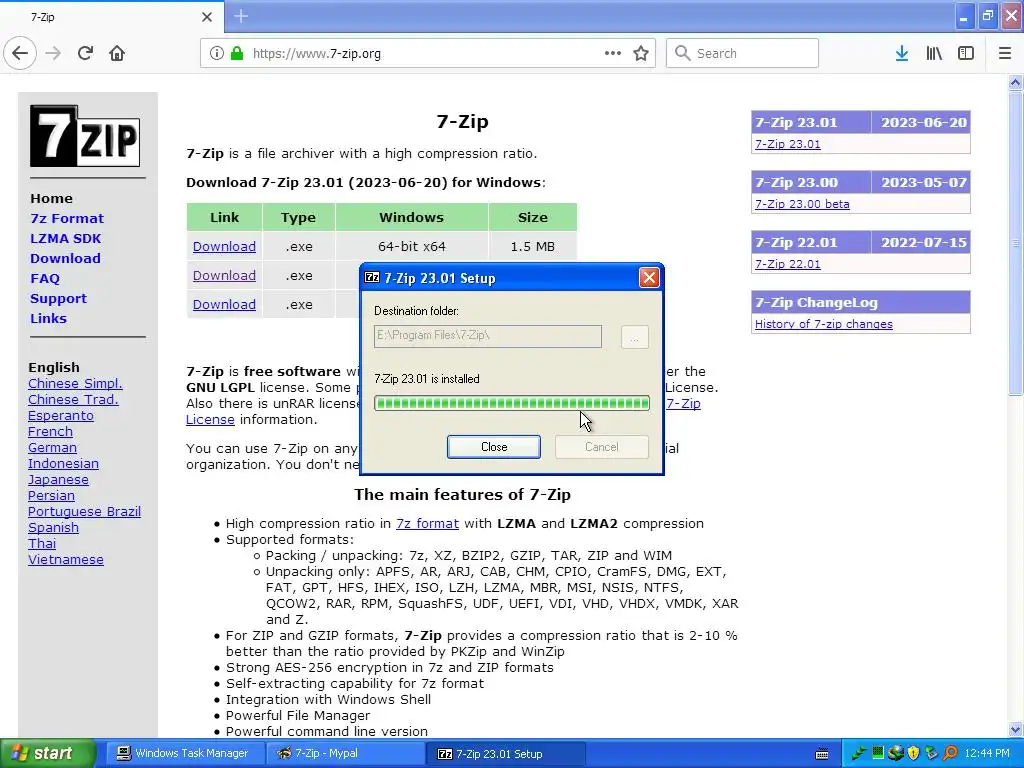The width and height of the screenshot is (1024, 768).
Task: Click the globe tray icon
Action: (x=895, y=754)
